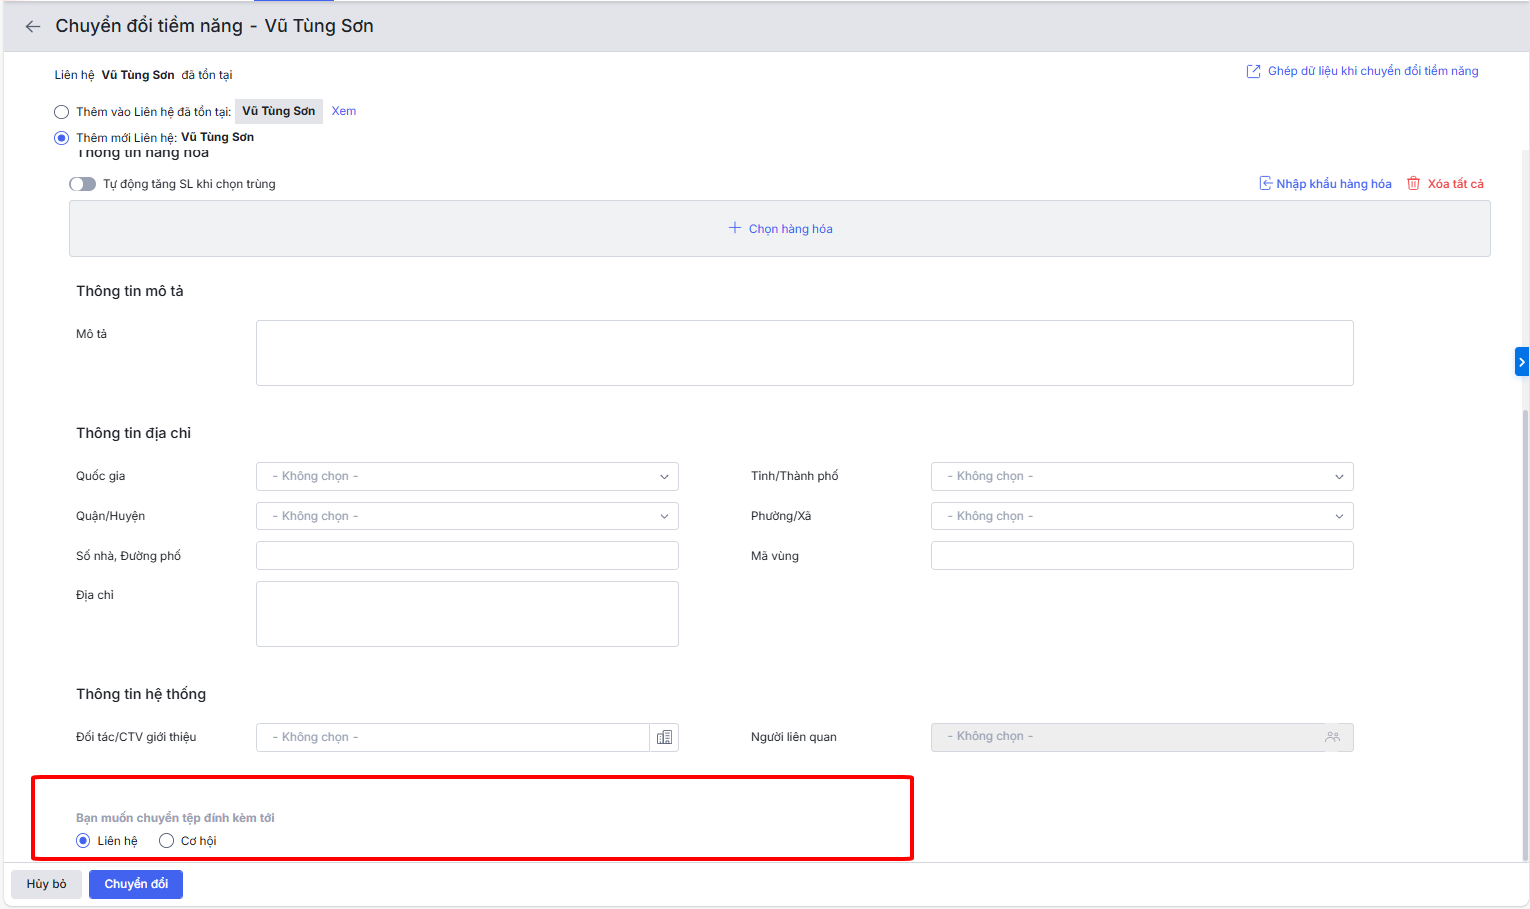Open the Tỉnh/Thành phố dropdown

(x=1141, y=477)
